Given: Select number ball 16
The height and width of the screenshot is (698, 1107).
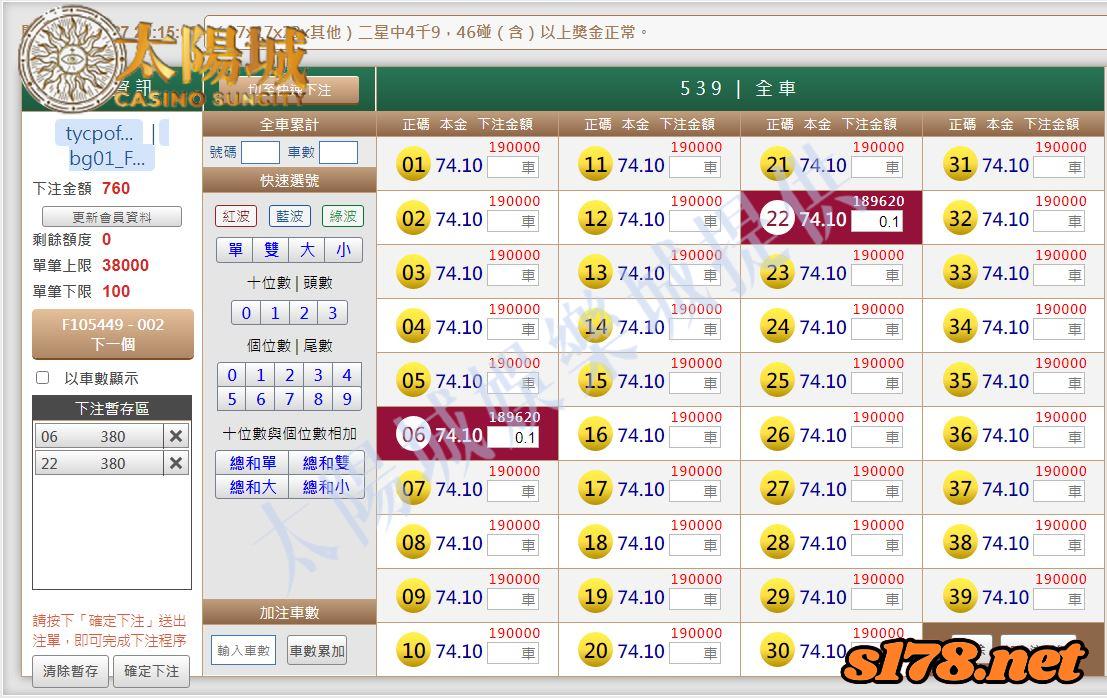Looking at the screenshot, I should click(596, 435).
